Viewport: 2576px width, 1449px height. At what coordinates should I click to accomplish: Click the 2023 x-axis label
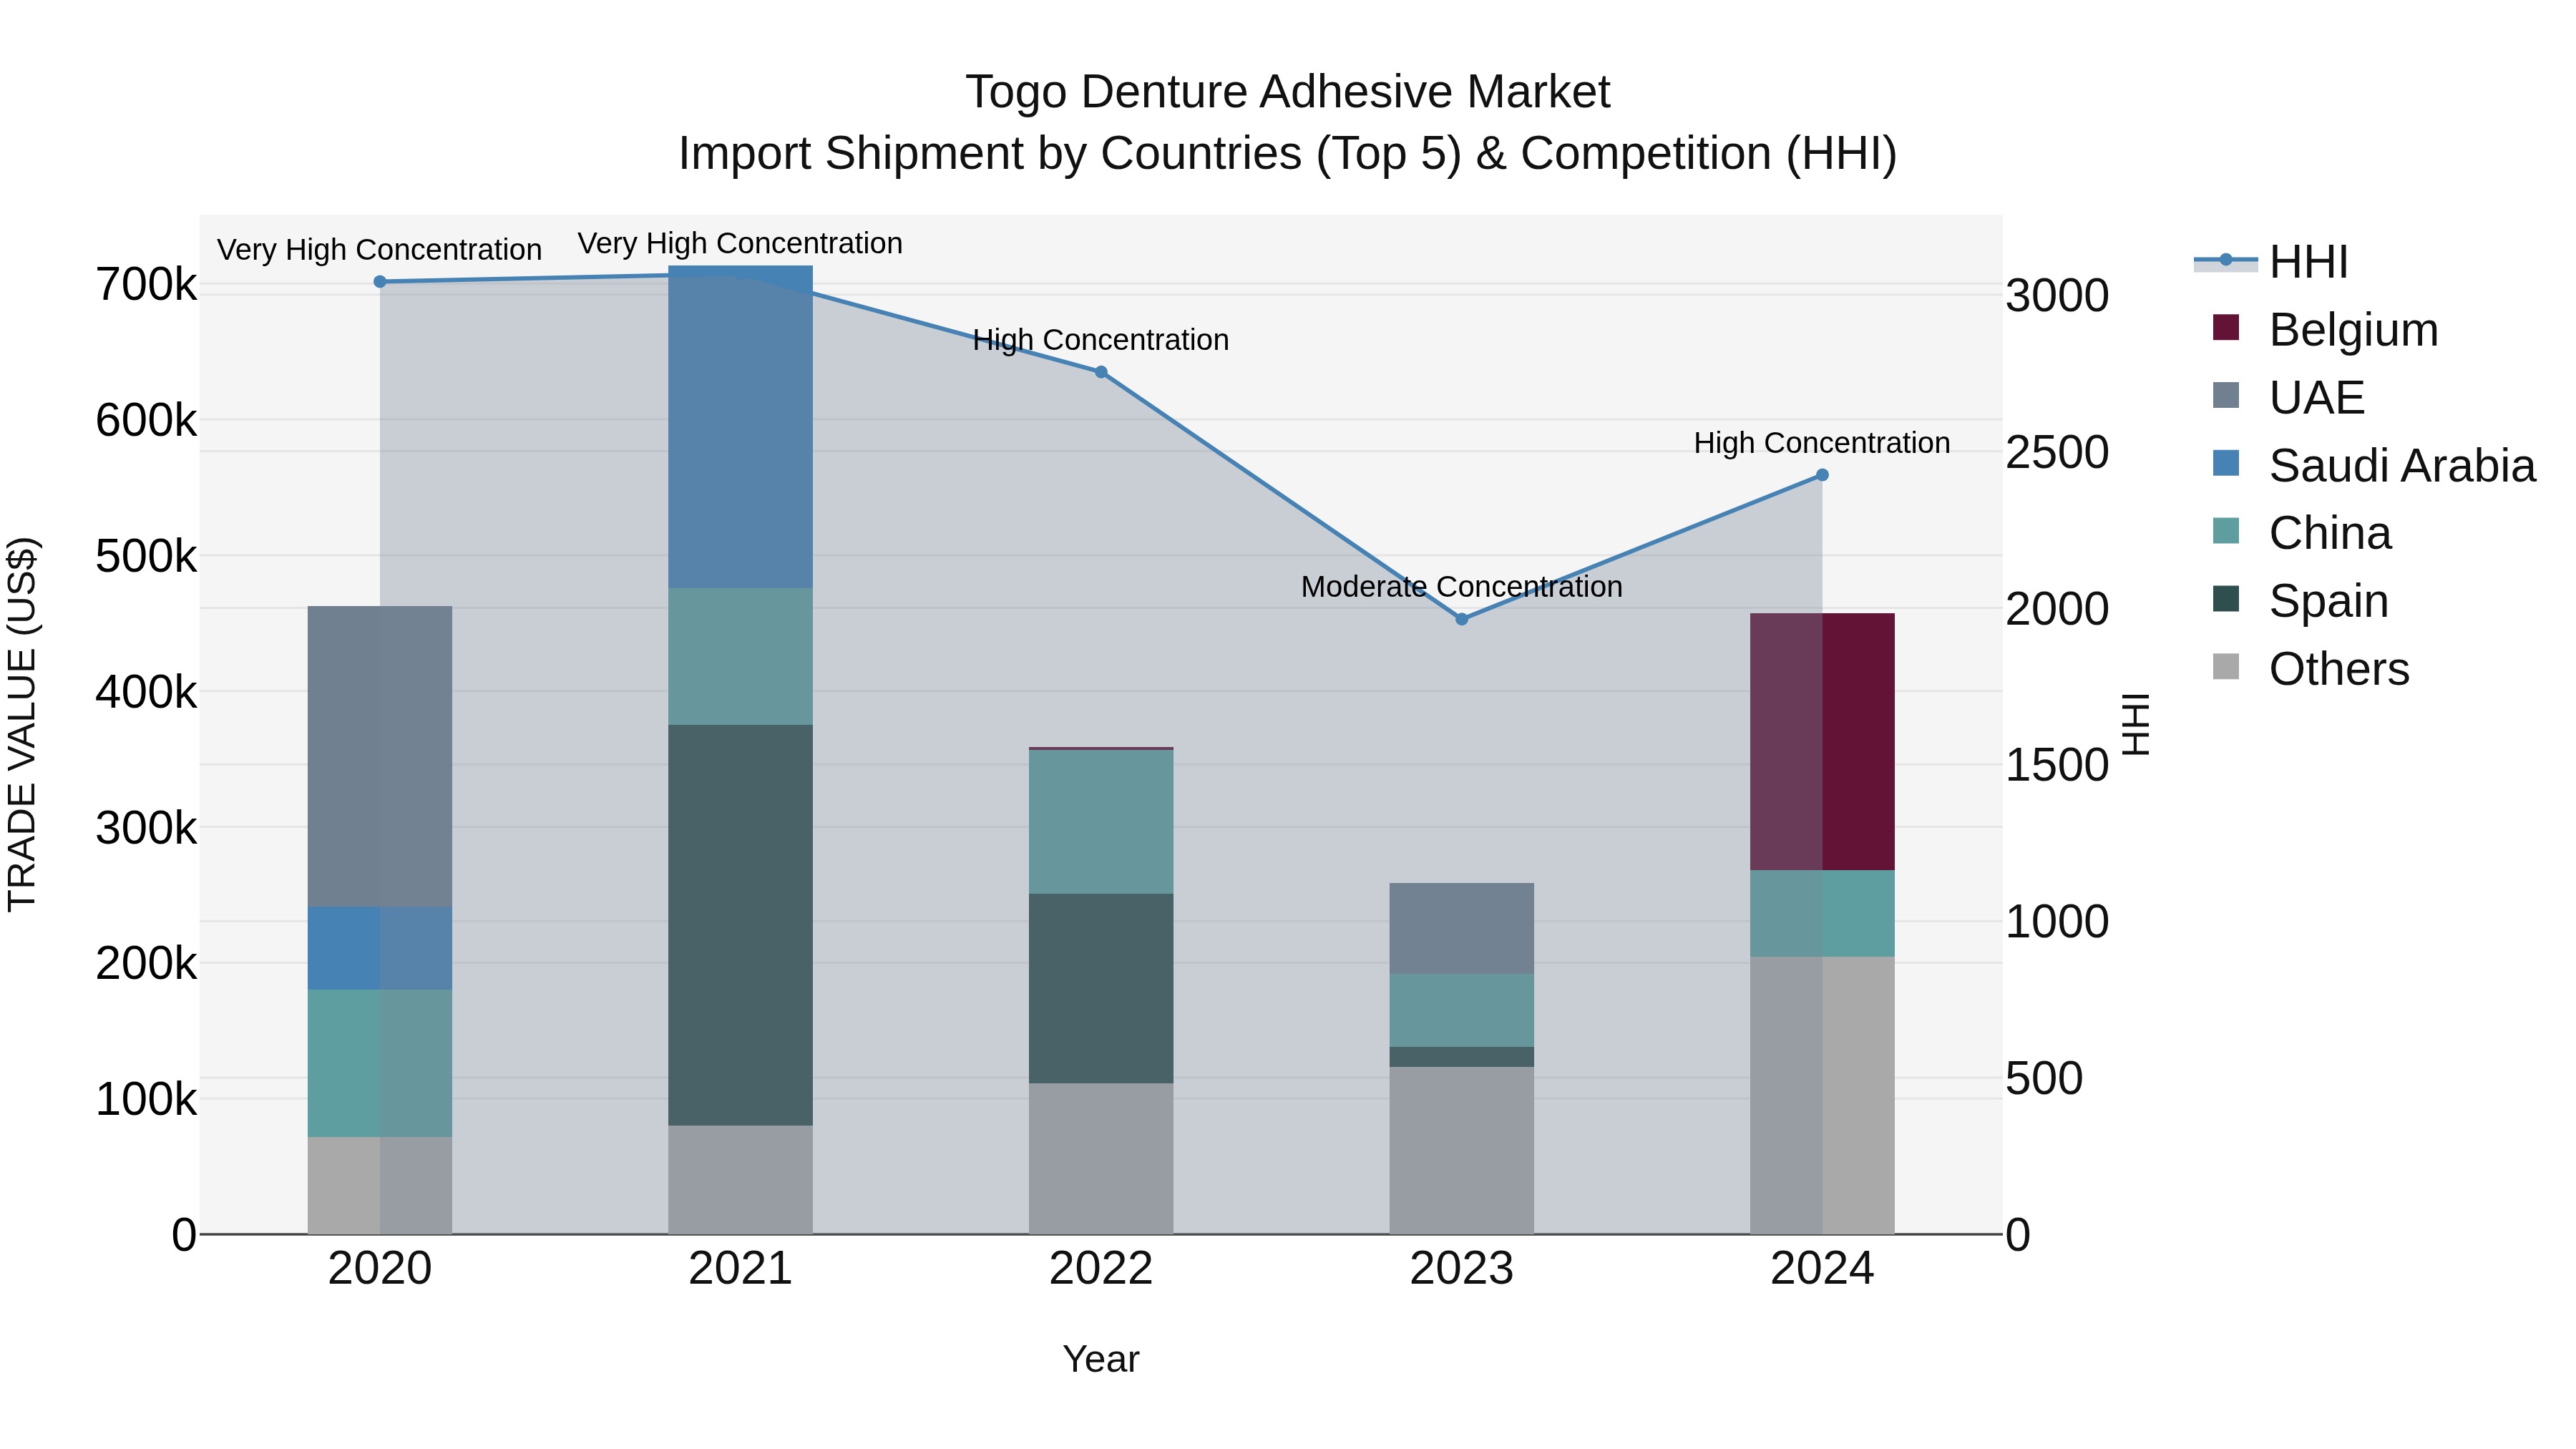1462,1269
